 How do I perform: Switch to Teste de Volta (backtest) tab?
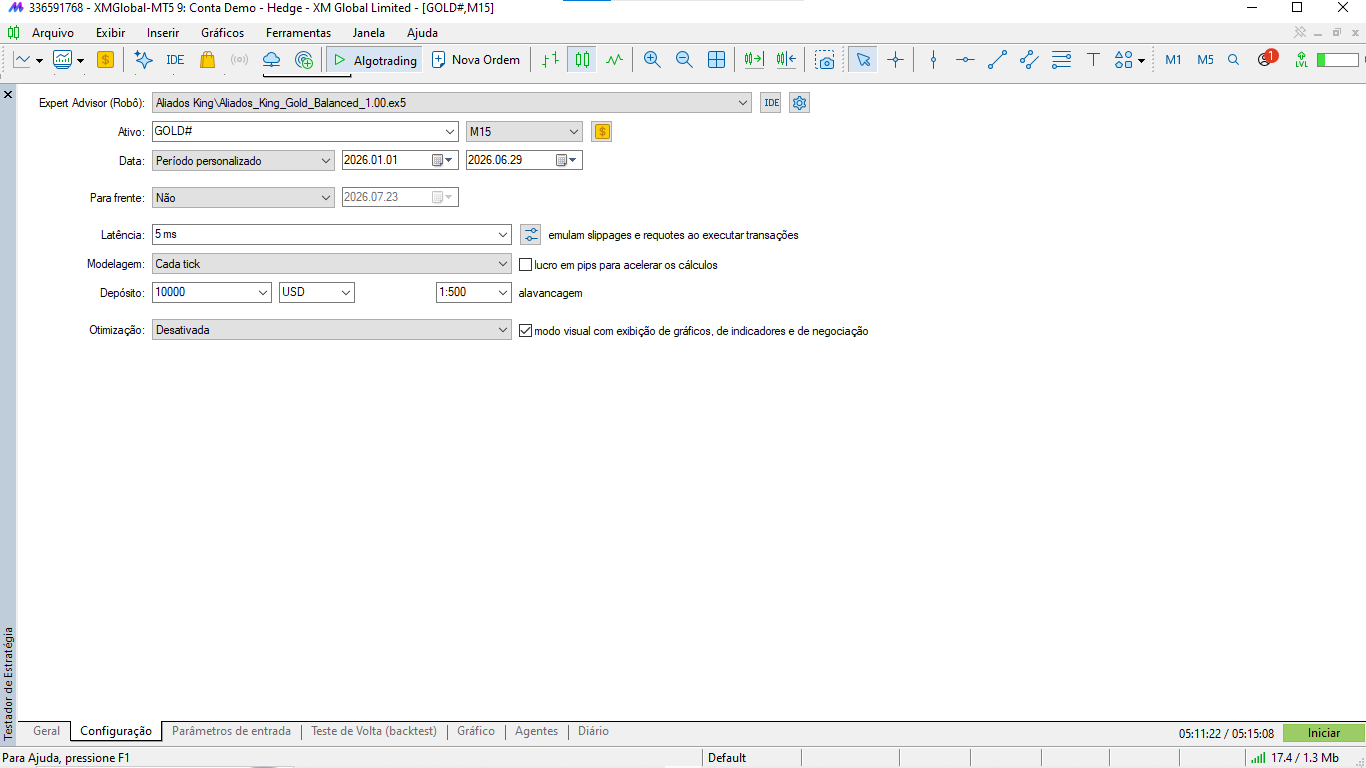[x=374, y=731]
